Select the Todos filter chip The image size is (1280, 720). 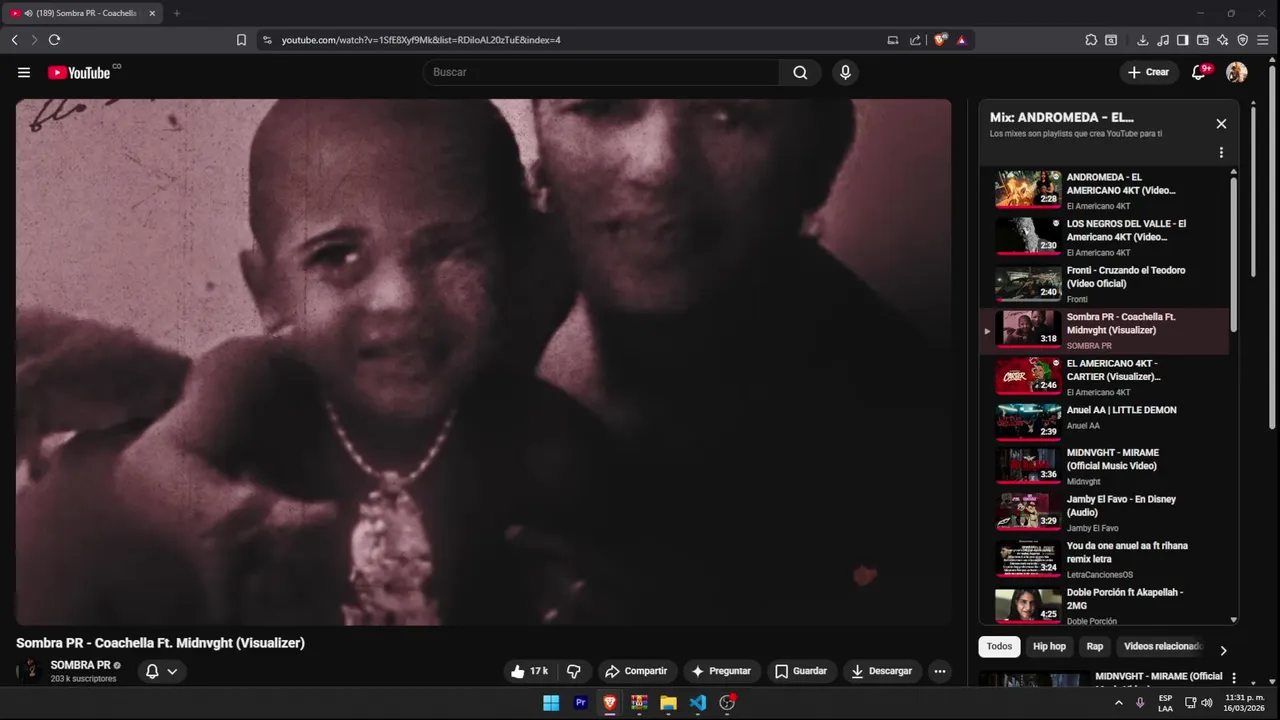pyautogui.click(x=999, y=647)
